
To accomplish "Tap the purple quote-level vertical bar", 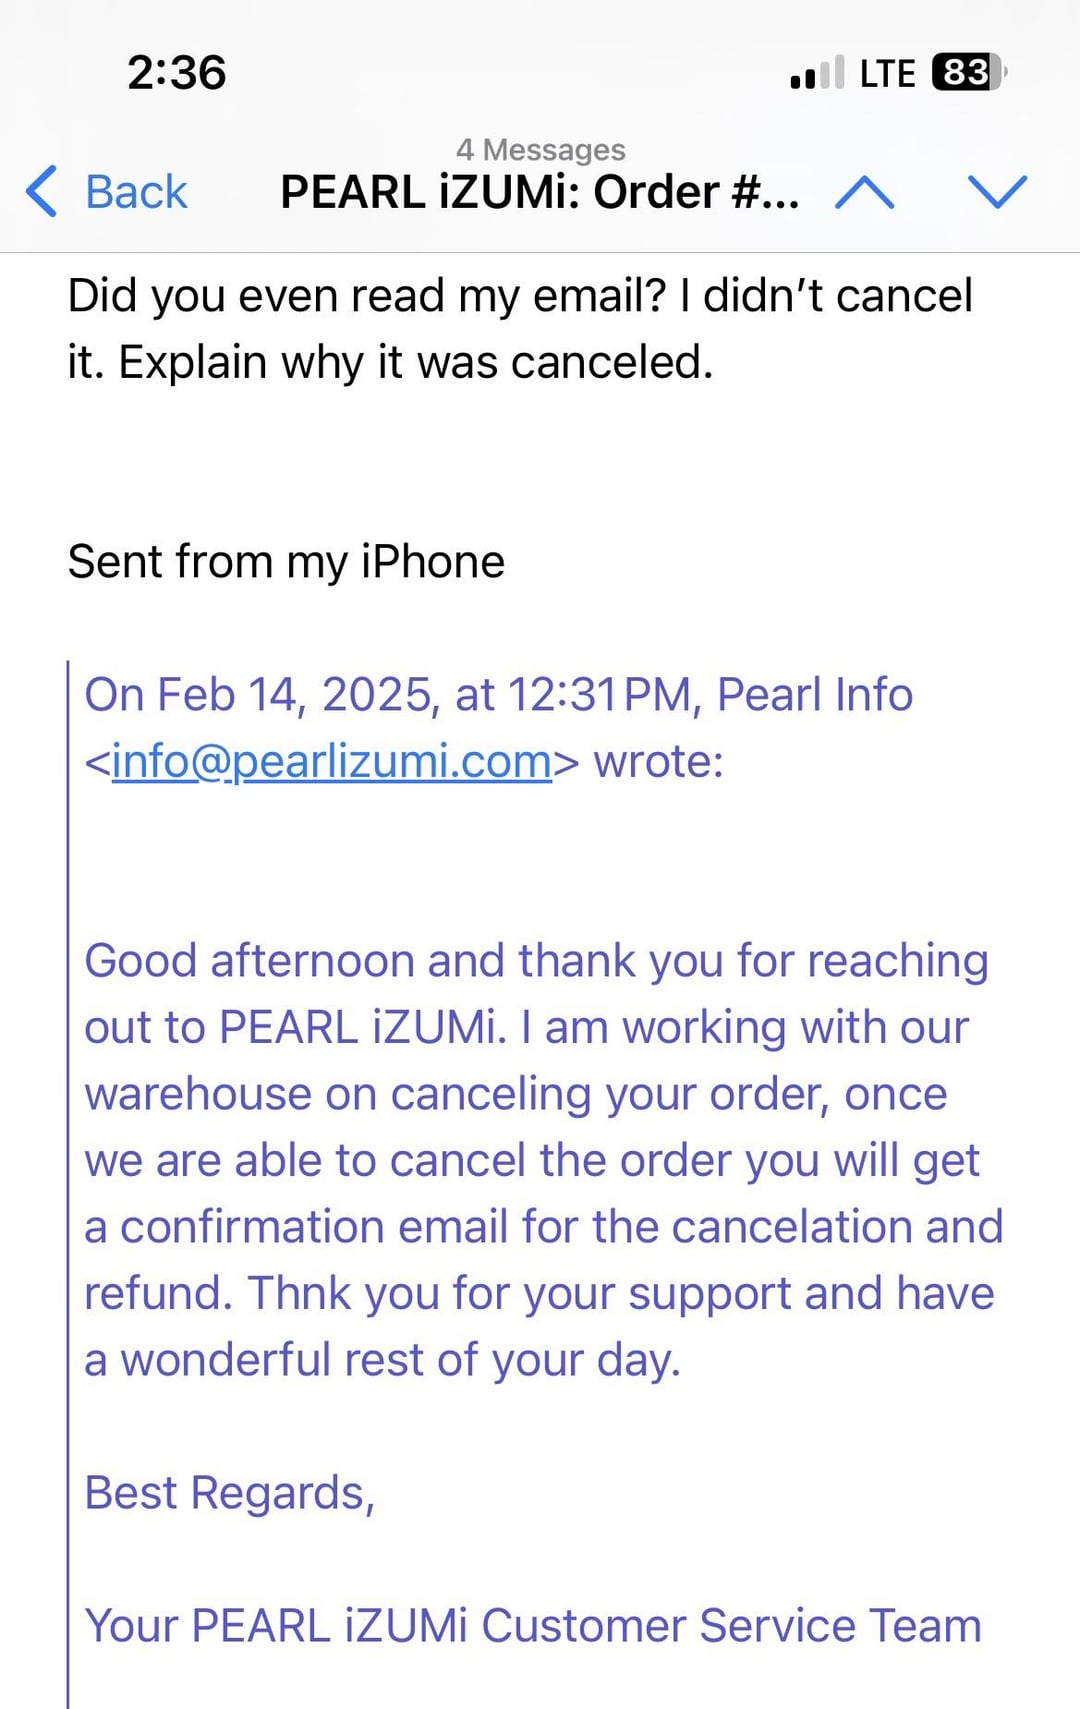I will (68, 1184).
